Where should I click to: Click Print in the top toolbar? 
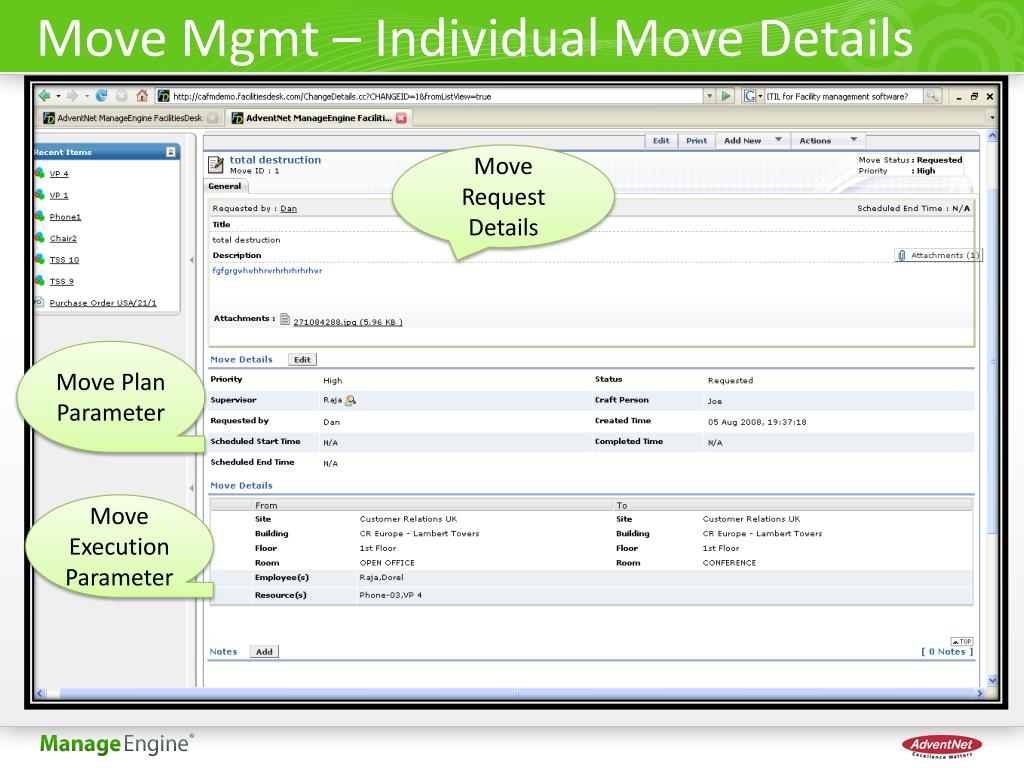[x=696, y=140]
